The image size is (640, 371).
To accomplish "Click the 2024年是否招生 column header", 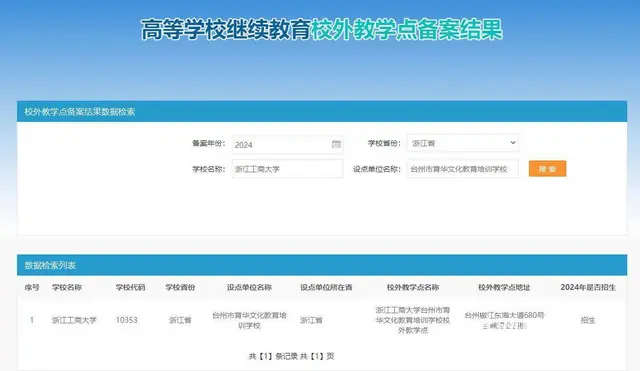I will [588, 287].
